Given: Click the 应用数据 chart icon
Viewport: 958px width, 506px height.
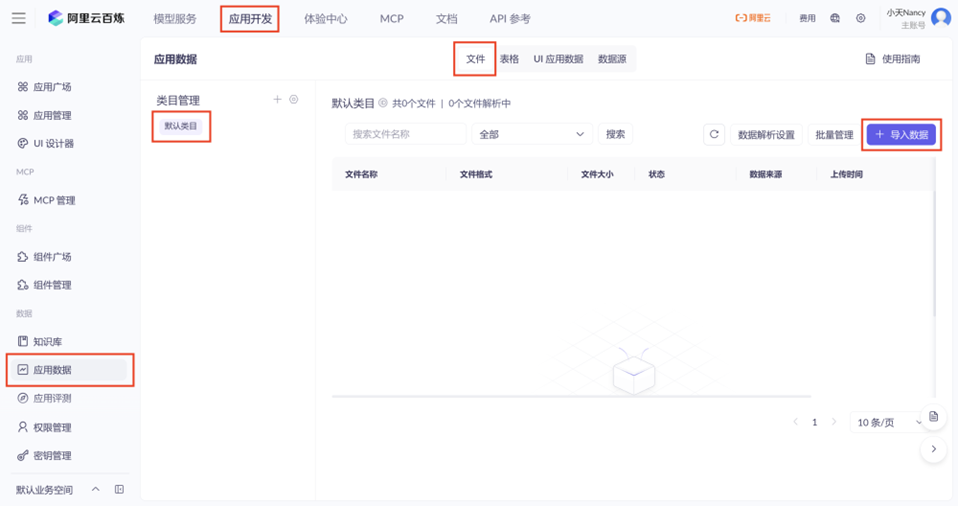Looking at the screenshot, I should click(x=23, y=369).
